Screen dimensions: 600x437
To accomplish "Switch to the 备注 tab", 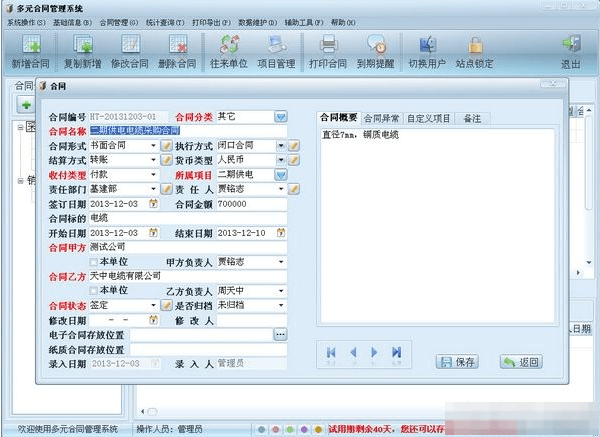I will 472,119.
